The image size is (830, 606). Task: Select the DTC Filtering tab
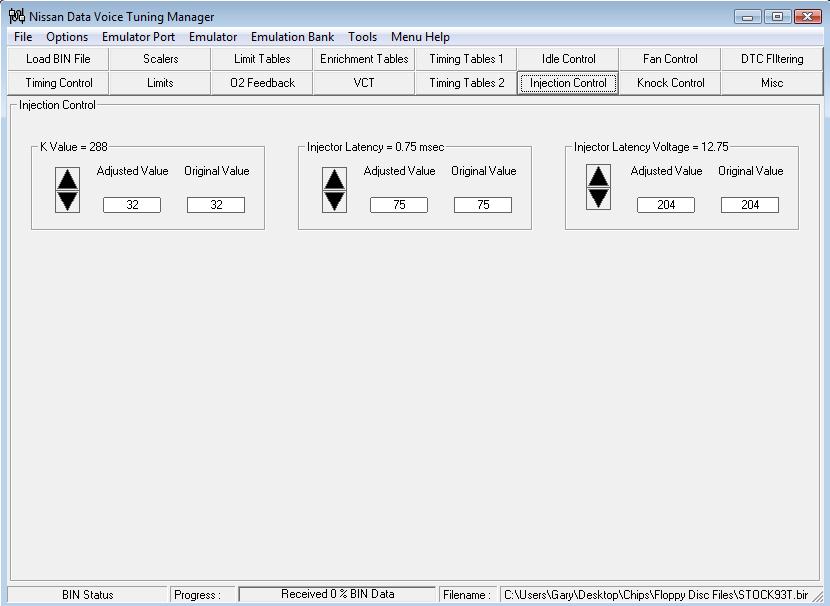coord(771,59)
